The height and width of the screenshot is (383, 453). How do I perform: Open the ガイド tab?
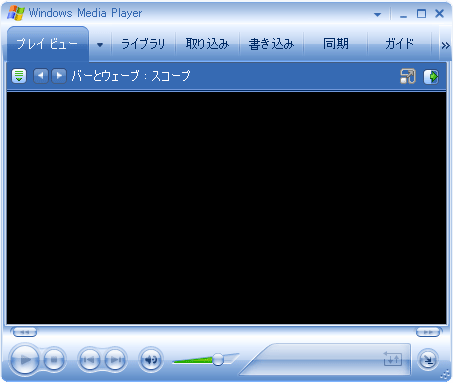pos(399,44)
